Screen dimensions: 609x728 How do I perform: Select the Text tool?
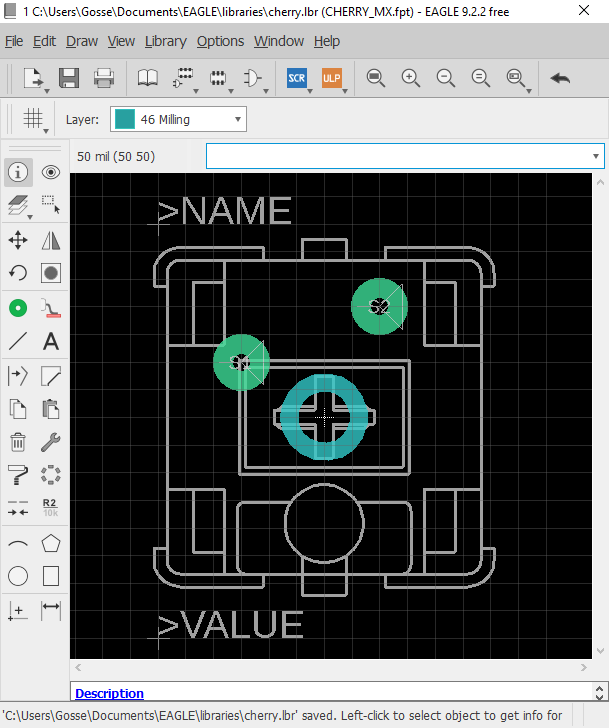(x=51, y=341)
